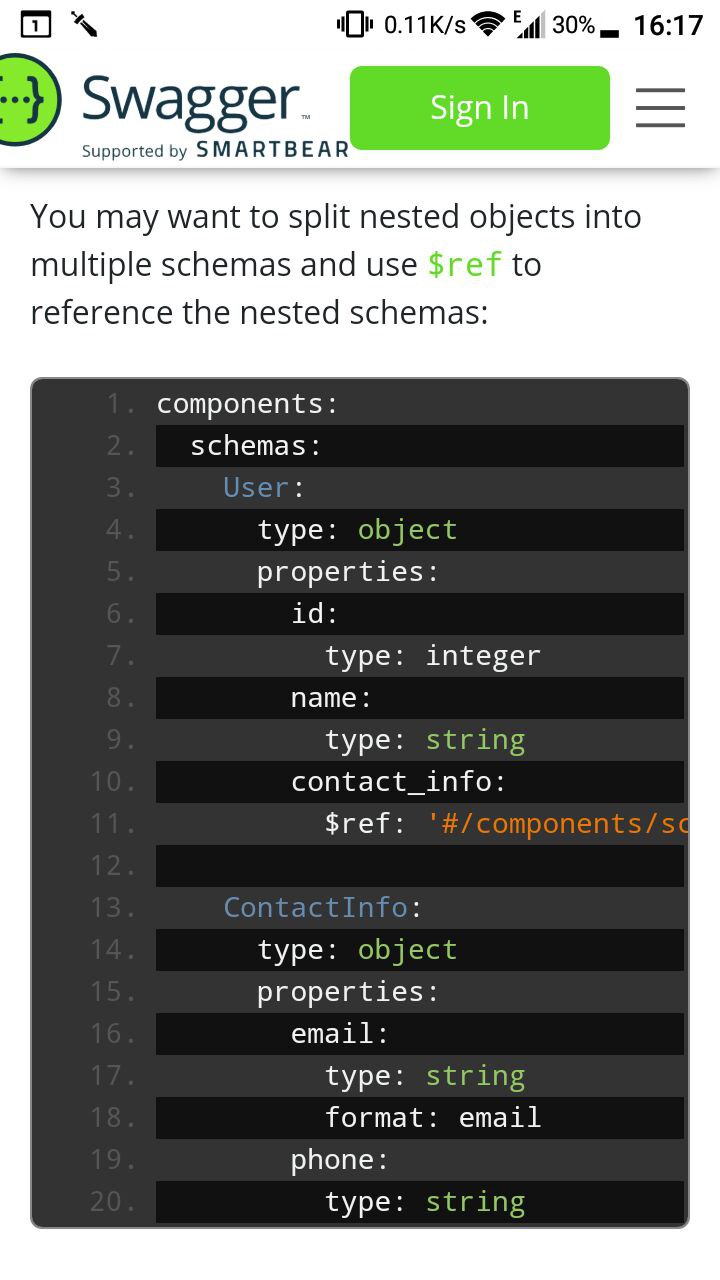720x1280 pixels.
Task: Tap the color picker notification icon
Action: point(84,24)
